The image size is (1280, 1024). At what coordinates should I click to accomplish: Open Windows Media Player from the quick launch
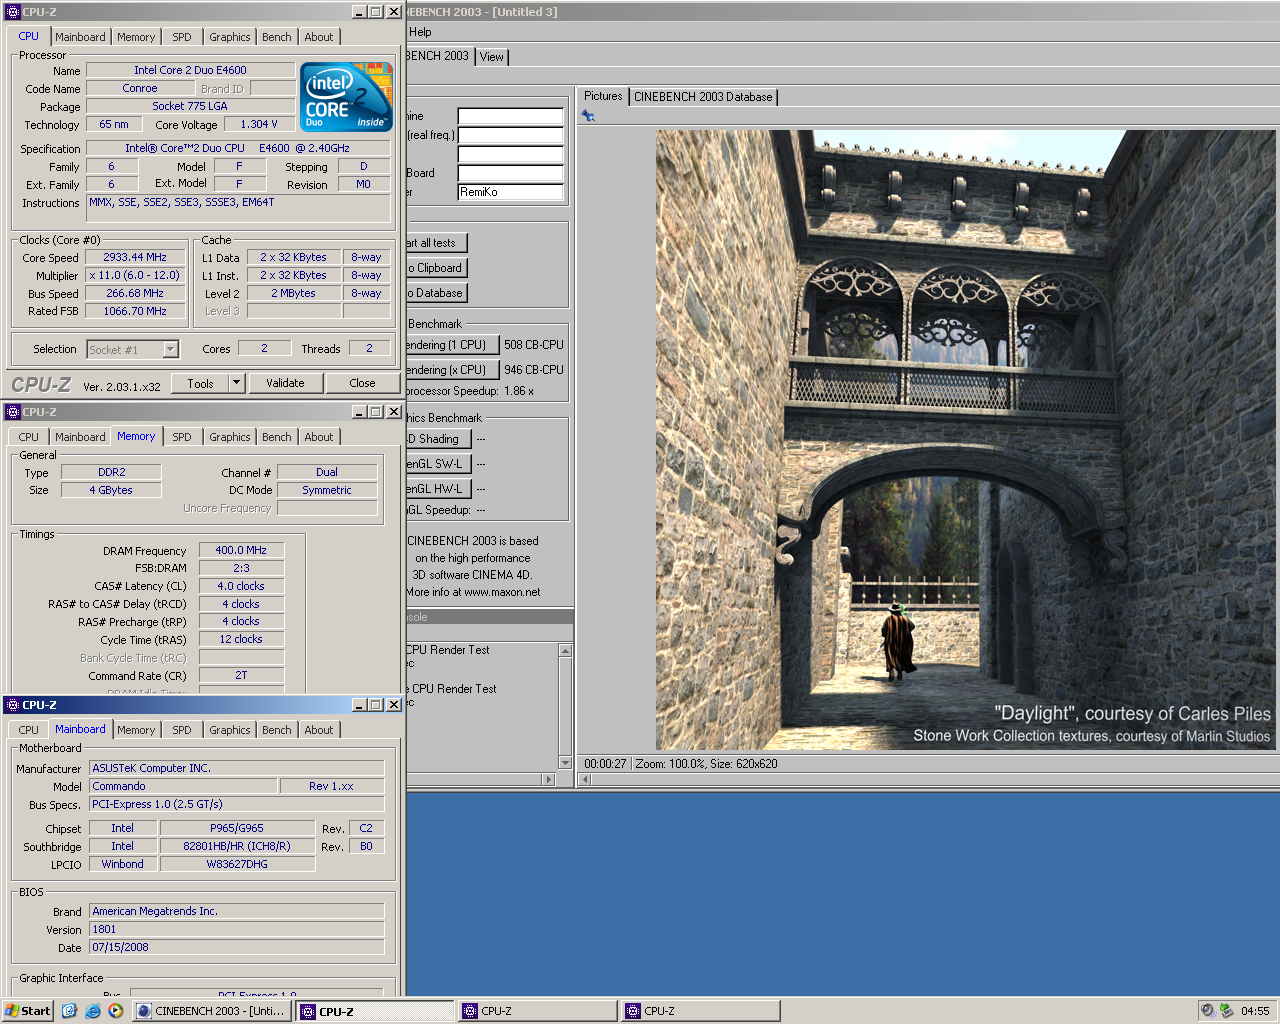(x=116, y=1011)
